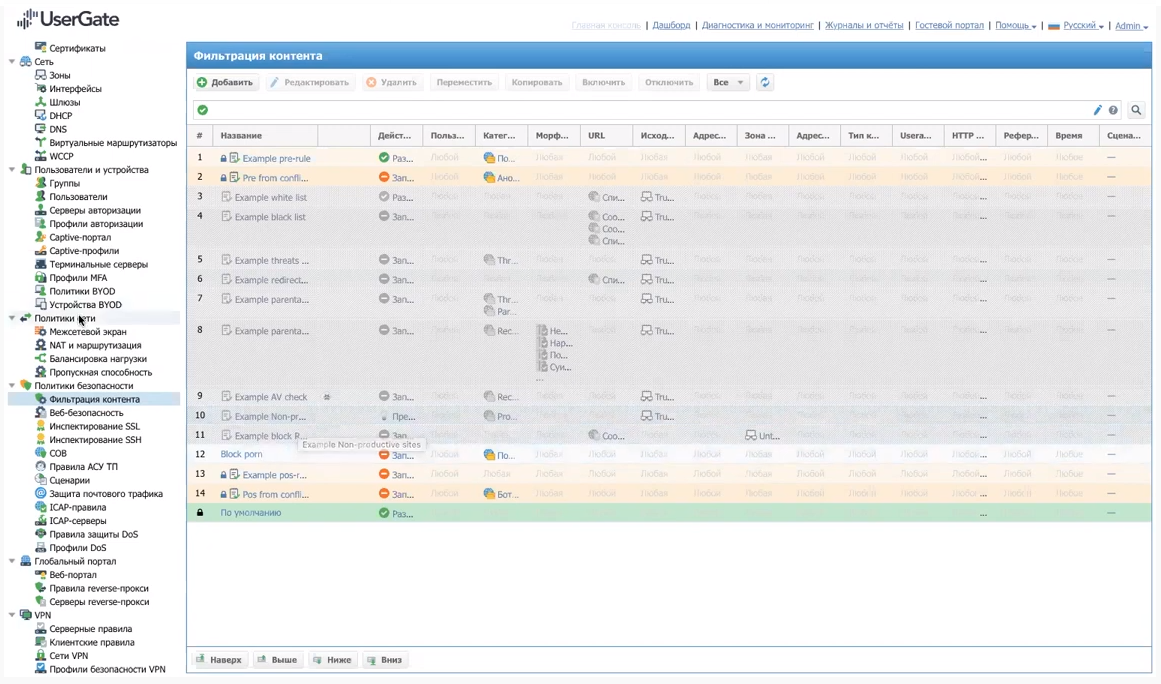Click the lock icon on the default rule row
Screen dimensions: 1161x684
coord(200,513)
